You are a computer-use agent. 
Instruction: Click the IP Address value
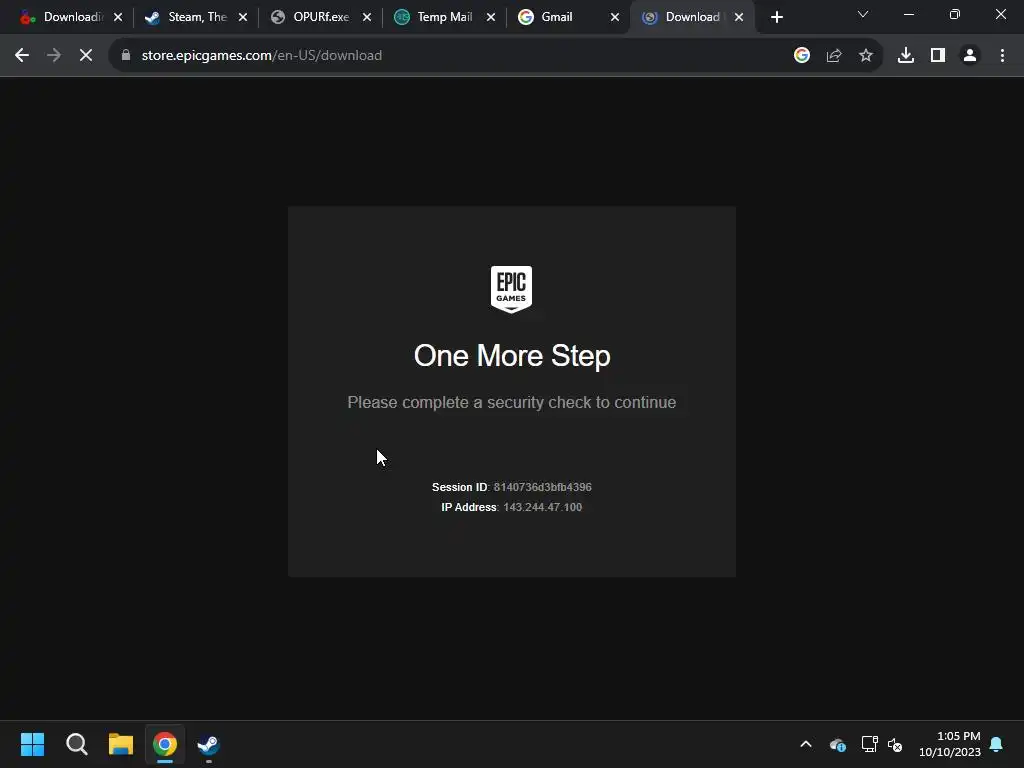point(542,507)
